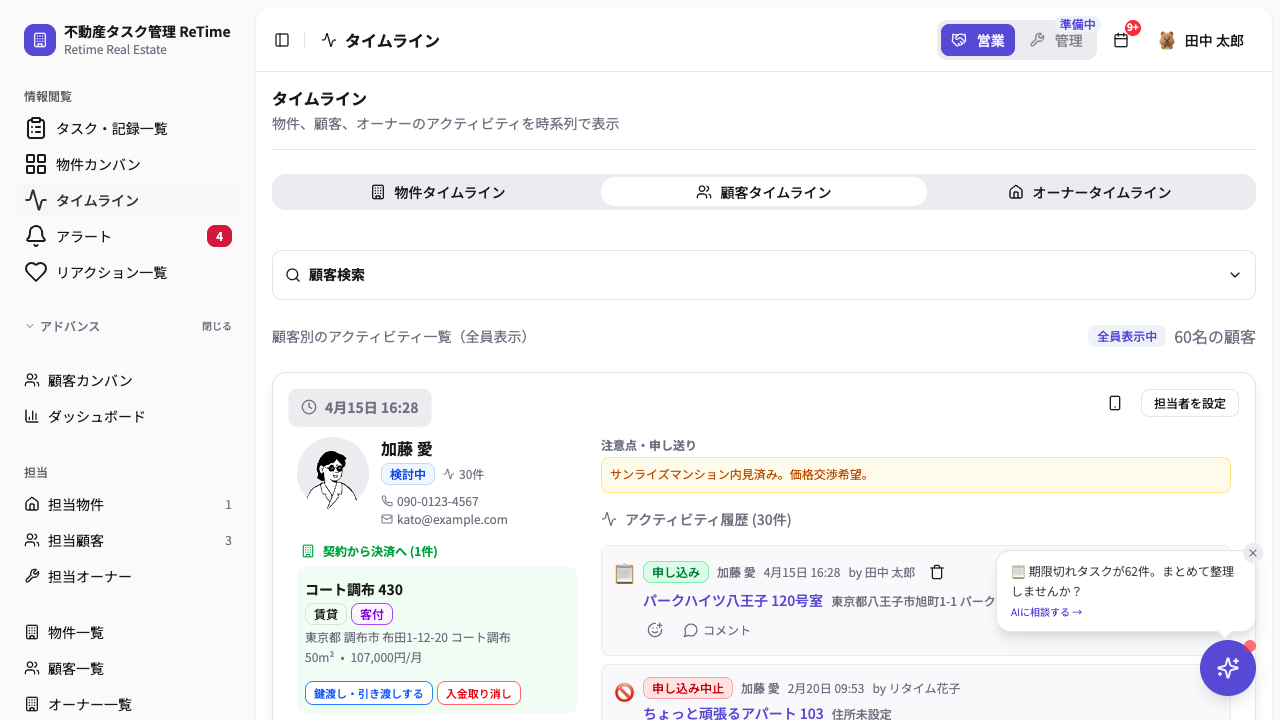
Task: Select タイムライン in sidebar
Action: coord(128,200)
